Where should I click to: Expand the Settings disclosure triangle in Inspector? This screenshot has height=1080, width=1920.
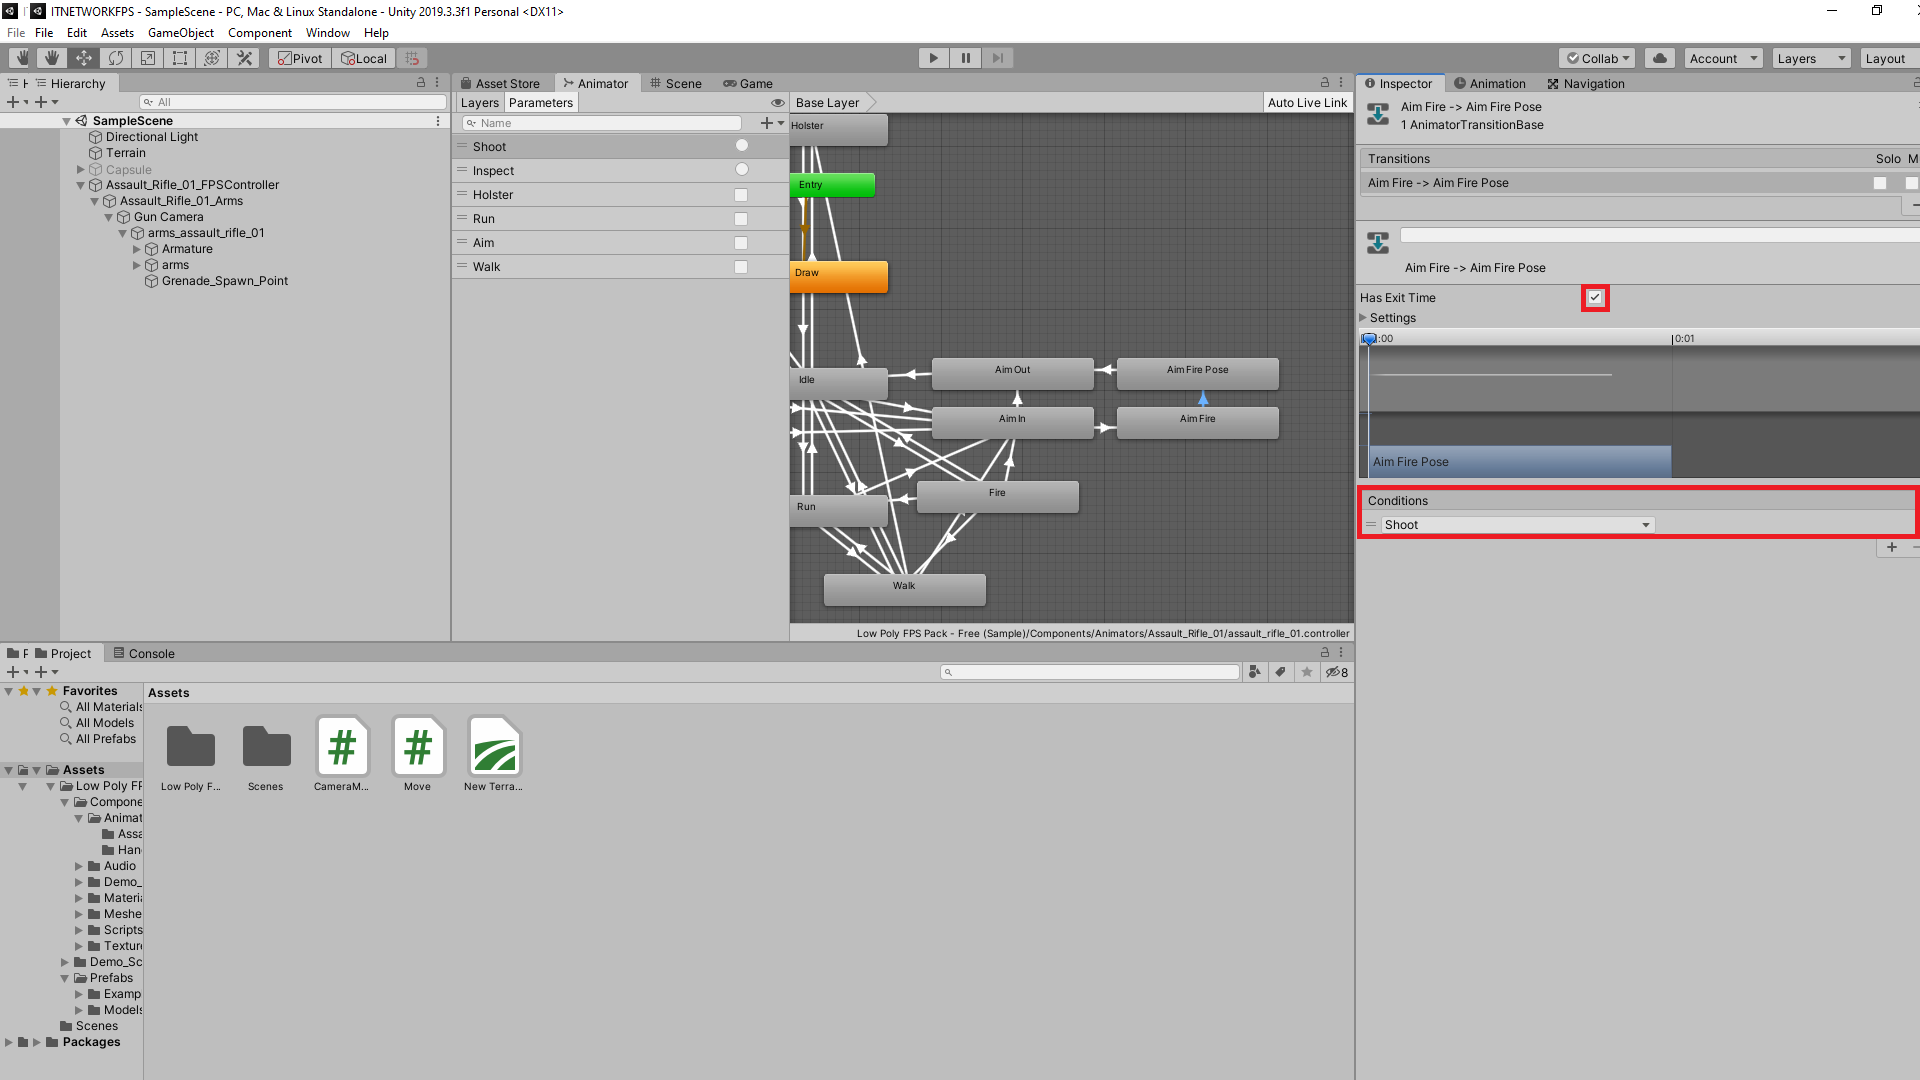click(1362, 317)
